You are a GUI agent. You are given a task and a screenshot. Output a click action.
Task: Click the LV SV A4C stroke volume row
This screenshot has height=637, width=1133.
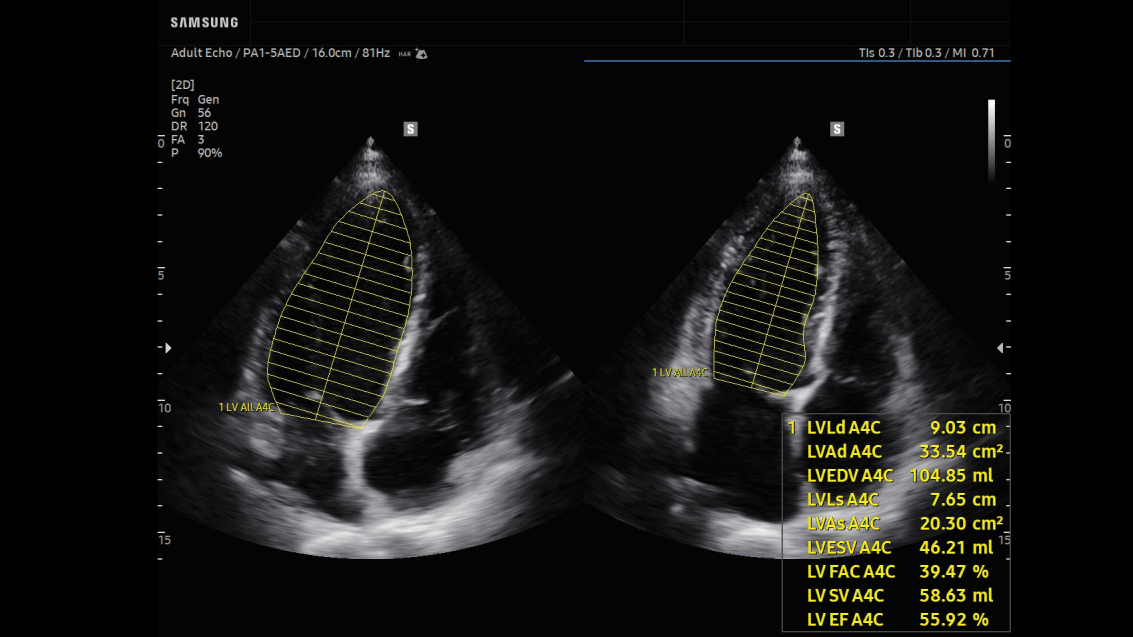[896, 596]
